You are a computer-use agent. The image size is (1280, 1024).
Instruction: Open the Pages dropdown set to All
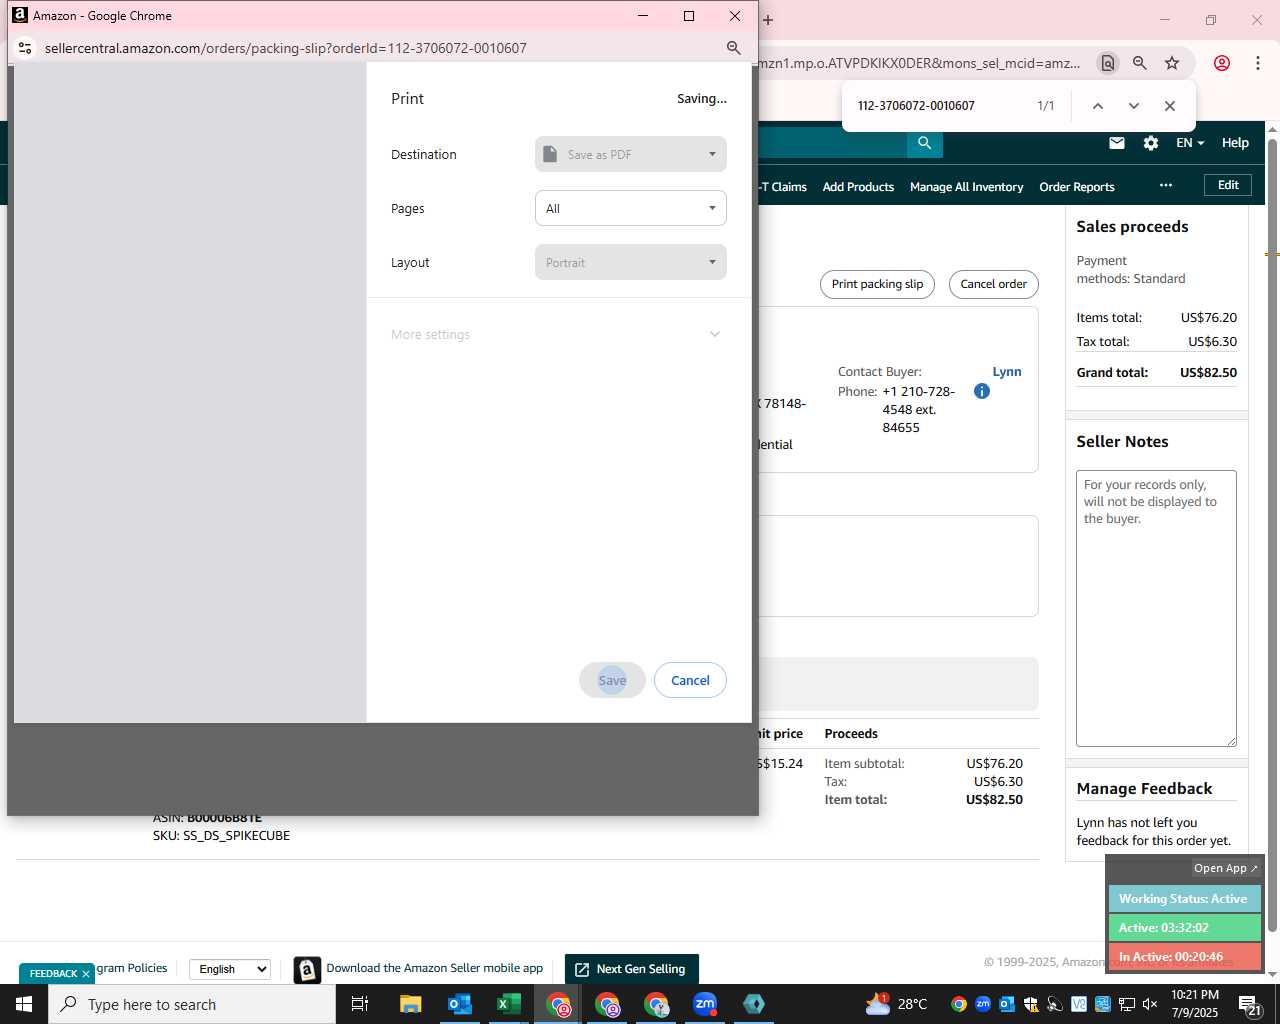click(x=631, y=208)
